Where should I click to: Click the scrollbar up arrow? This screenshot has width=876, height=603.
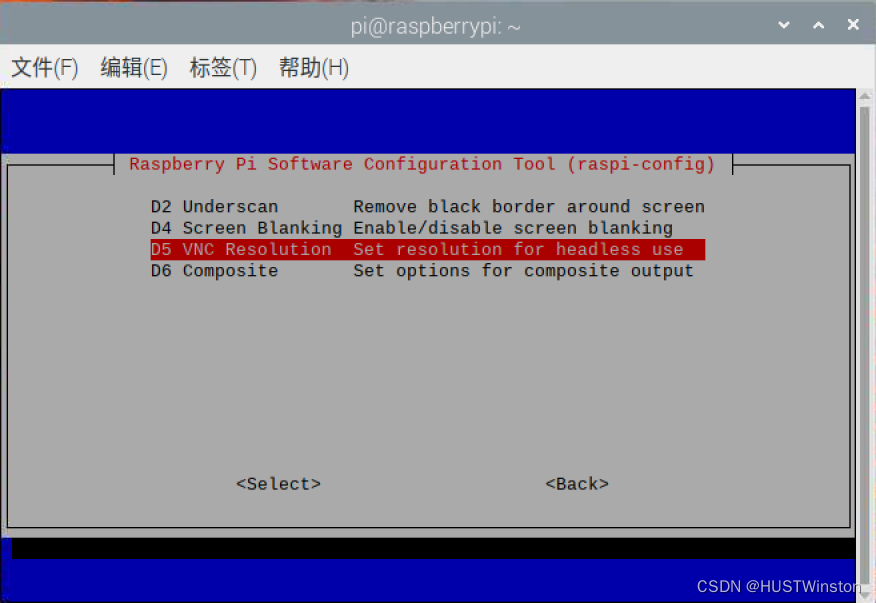click(865, 96)
